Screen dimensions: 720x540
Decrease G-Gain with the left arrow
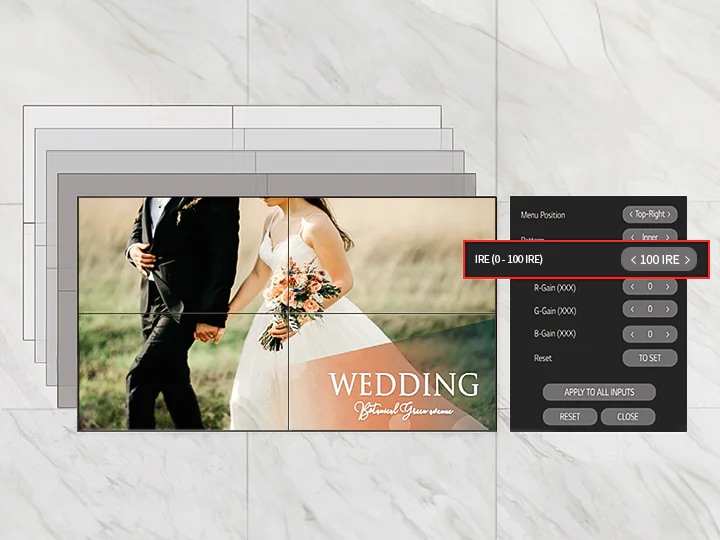(632, 309)
